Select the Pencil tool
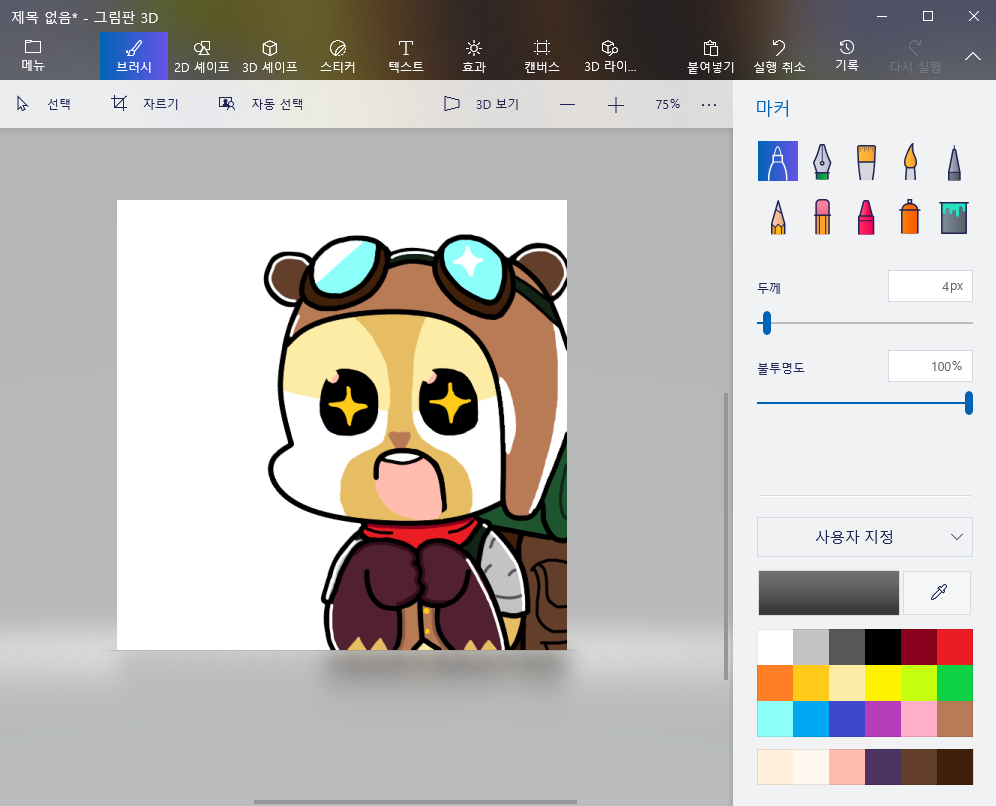Screen dimensions: 996x806 coord(777,216)
